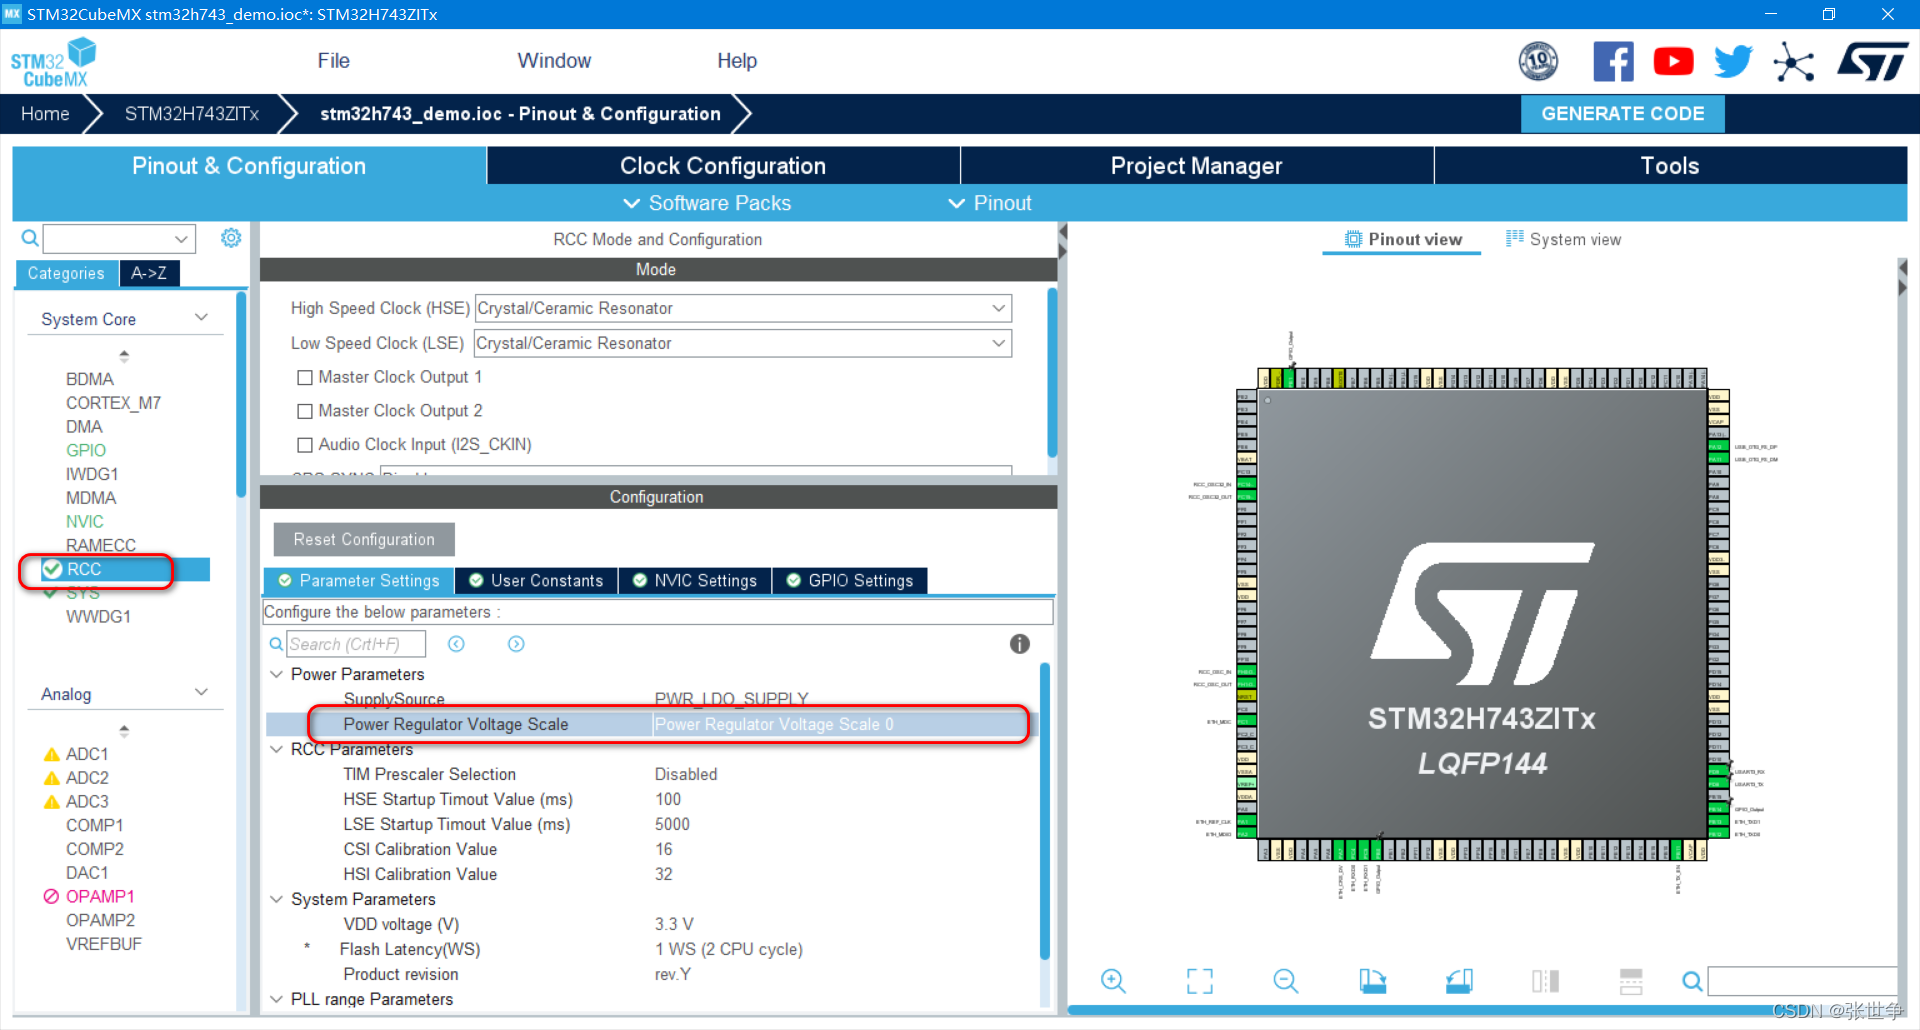Rotate the chip counter-clockwise icon
The image size is (1920, 1030).
pyautogui.click(x=1459, y=981)
